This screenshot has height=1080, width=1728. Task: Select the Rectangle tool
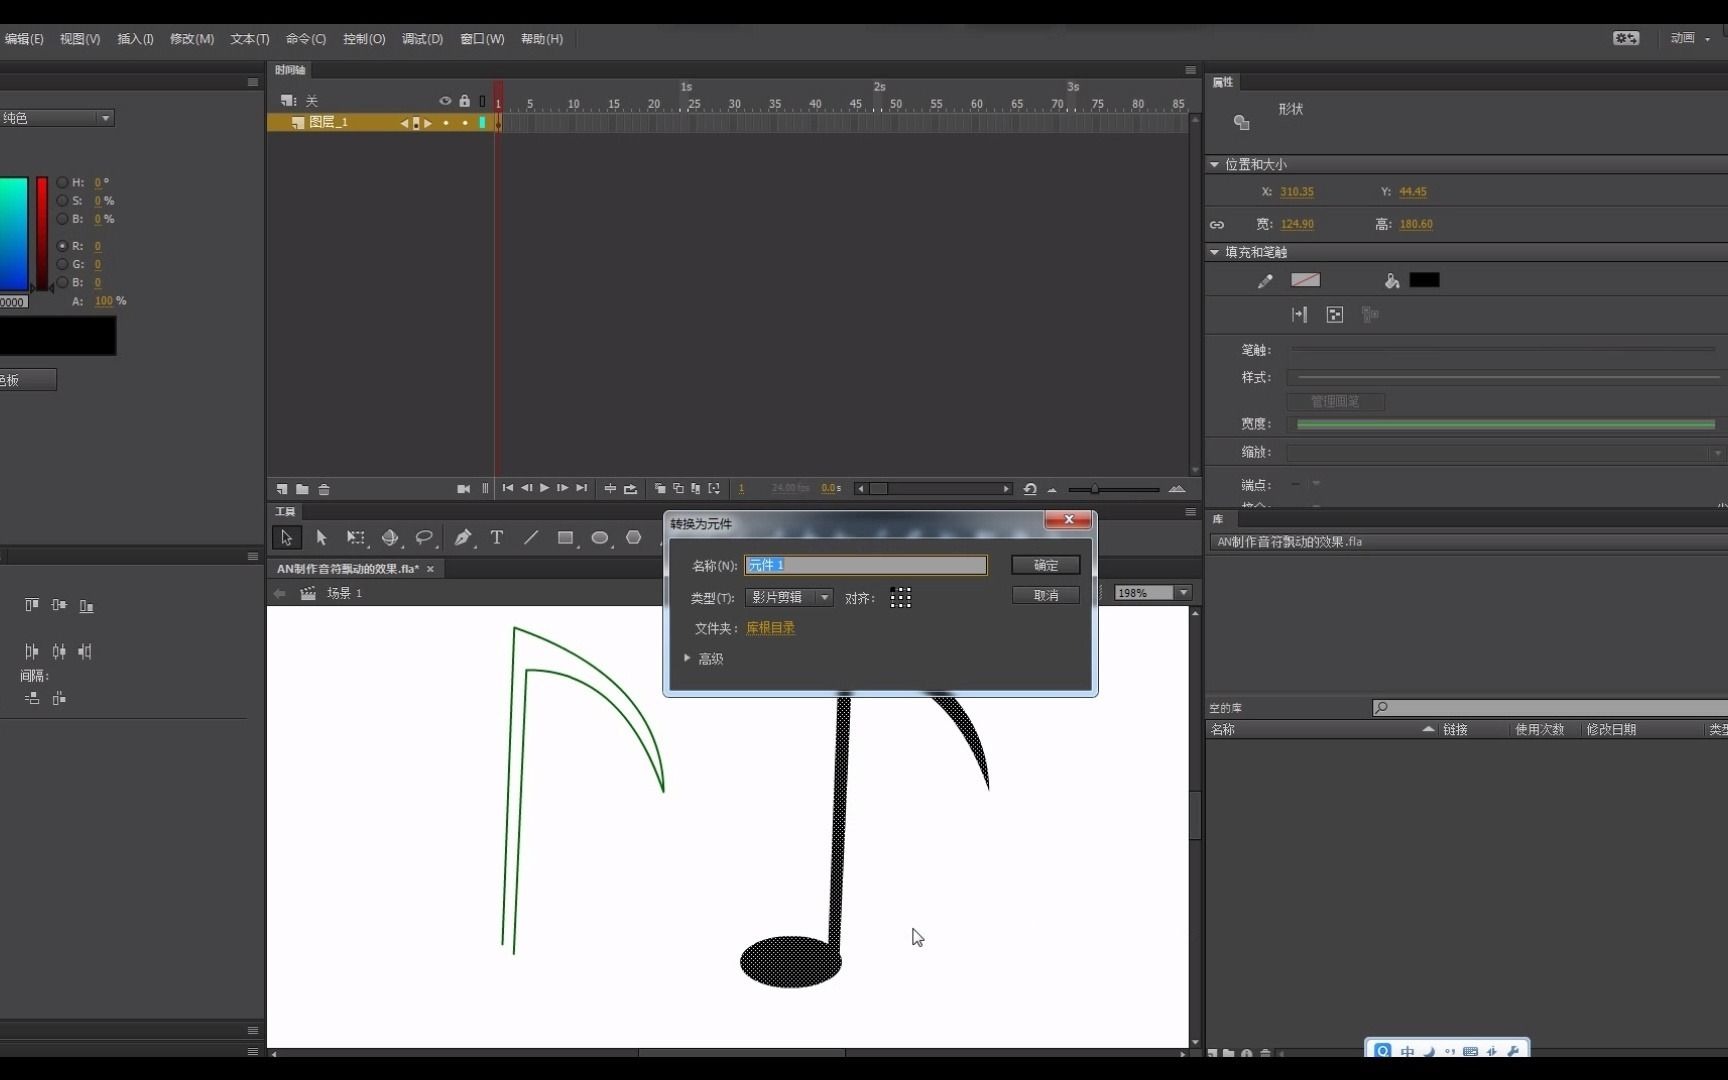pyautogui.click(x=566, y=538)
